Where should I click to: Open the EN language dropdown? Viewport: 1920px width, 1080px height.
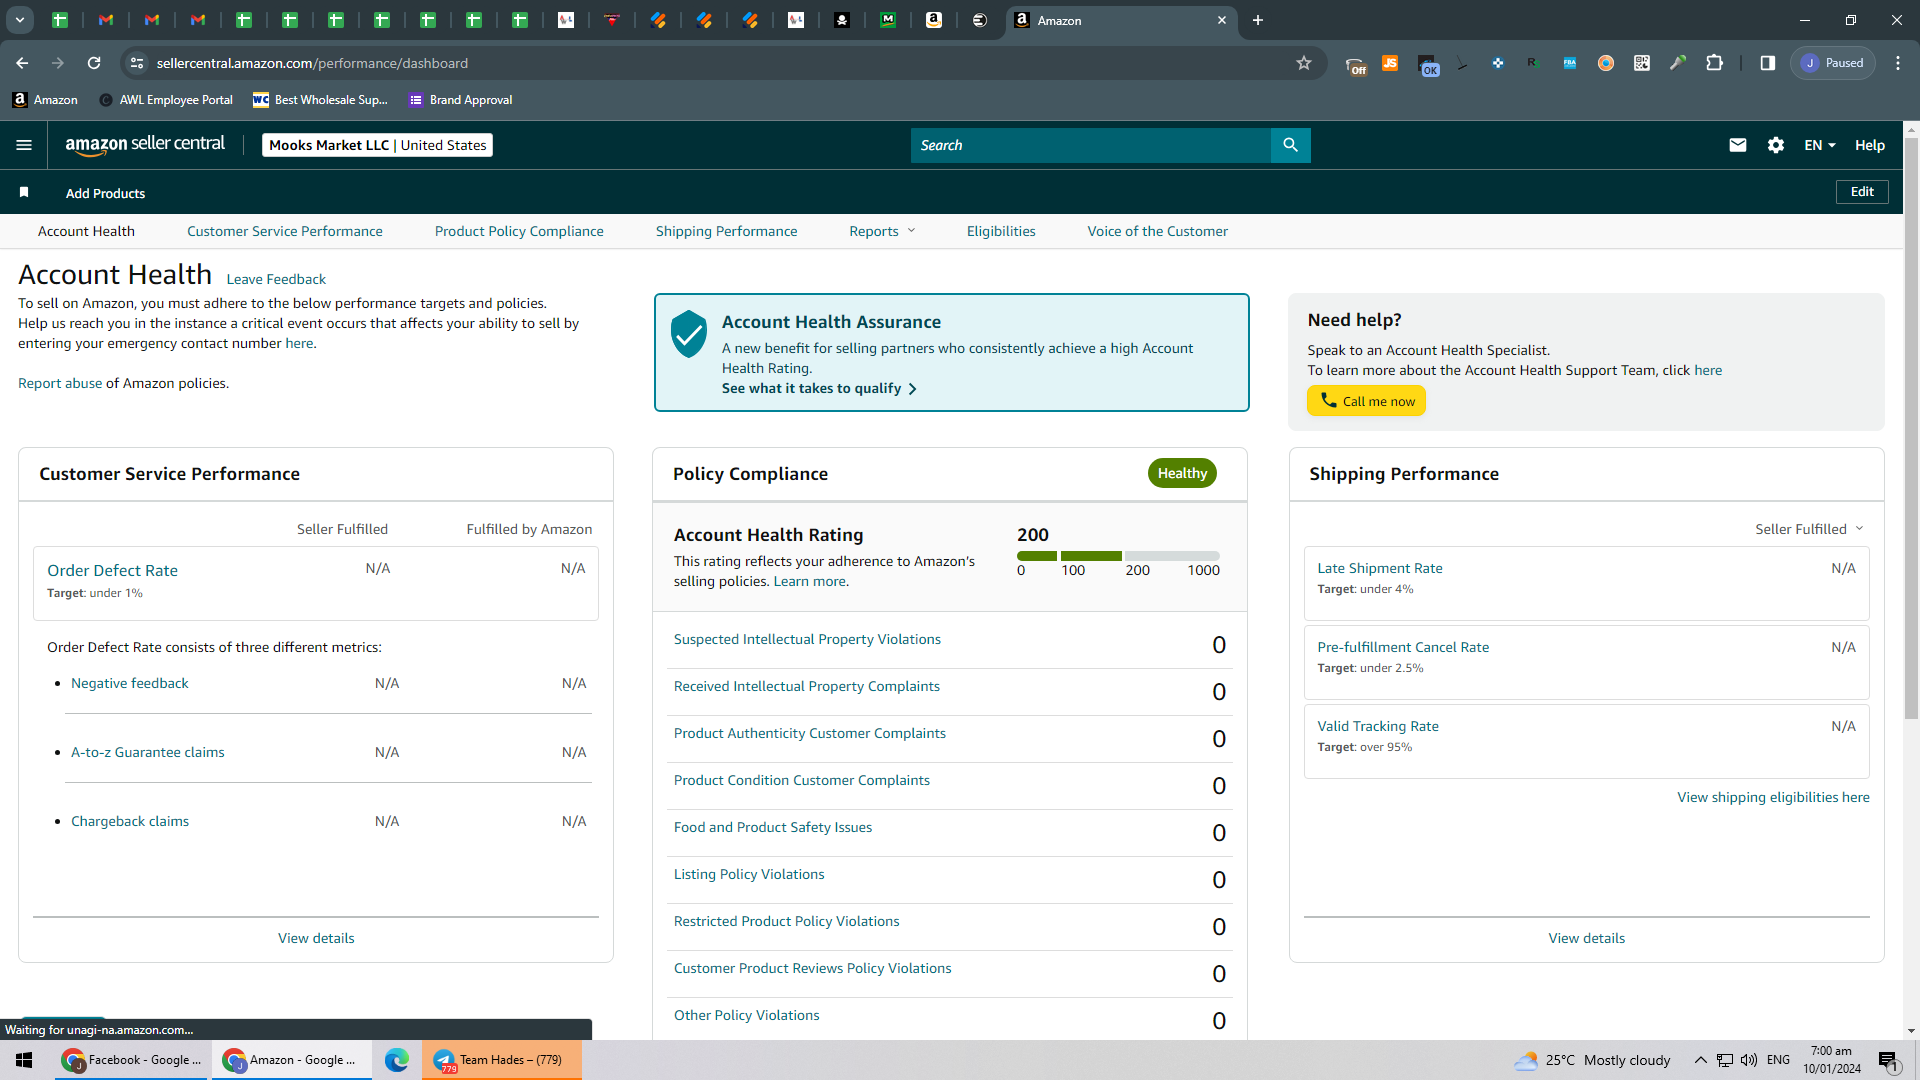point(1819,145)
